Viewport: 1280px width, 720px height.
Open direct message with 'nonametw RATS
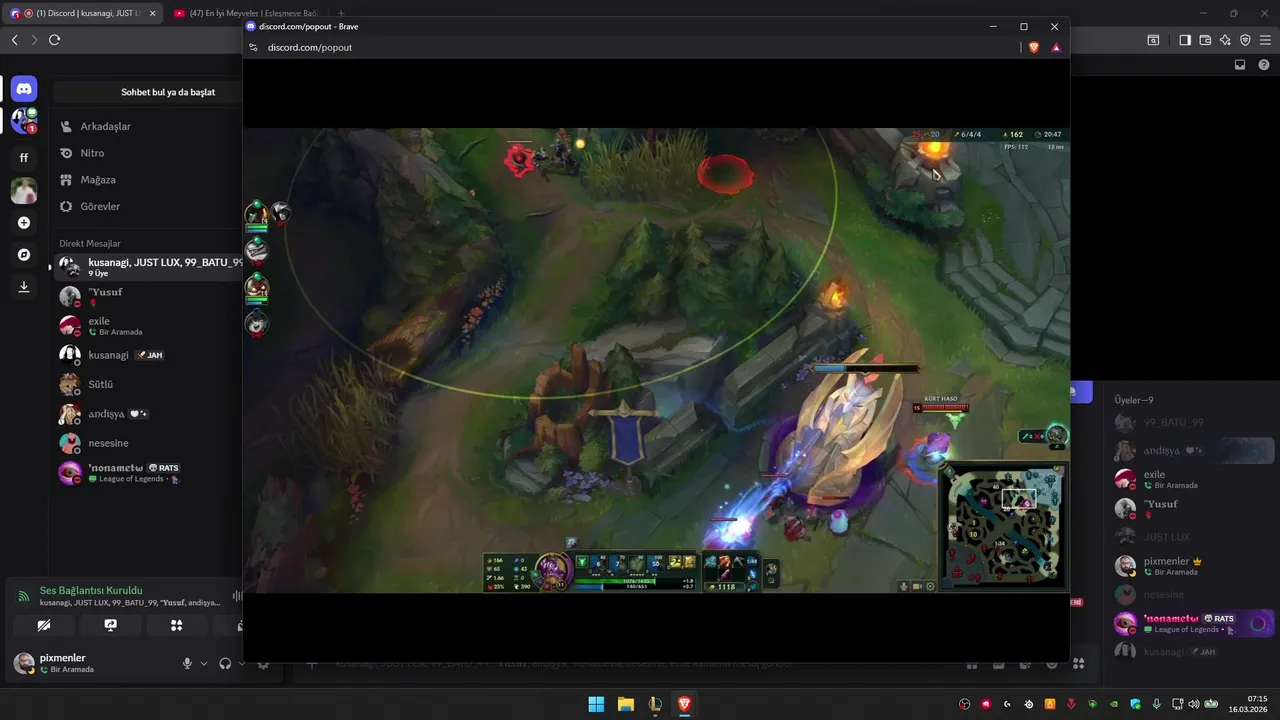pyautogui.click(x=148, y=473)
